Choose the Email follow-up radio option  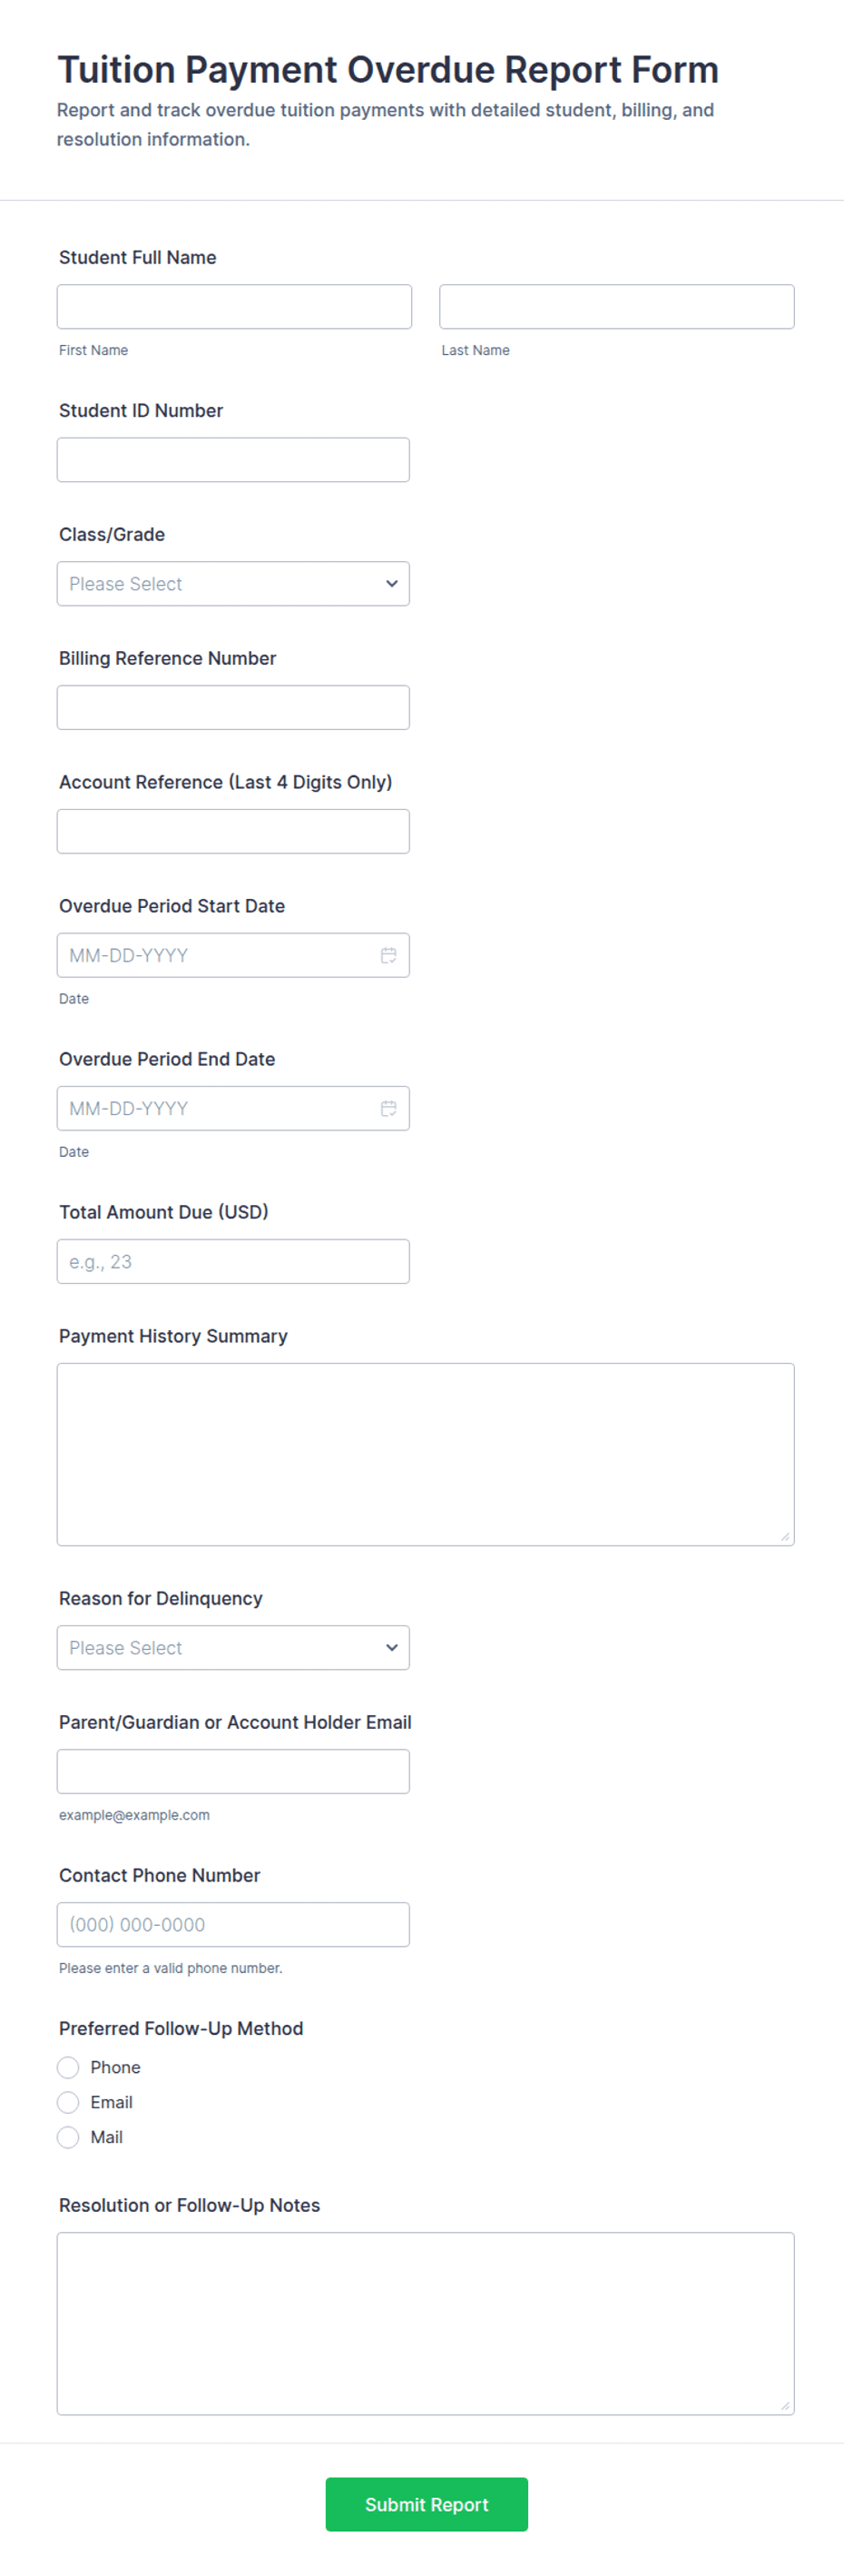click(x=68, y=2102)
